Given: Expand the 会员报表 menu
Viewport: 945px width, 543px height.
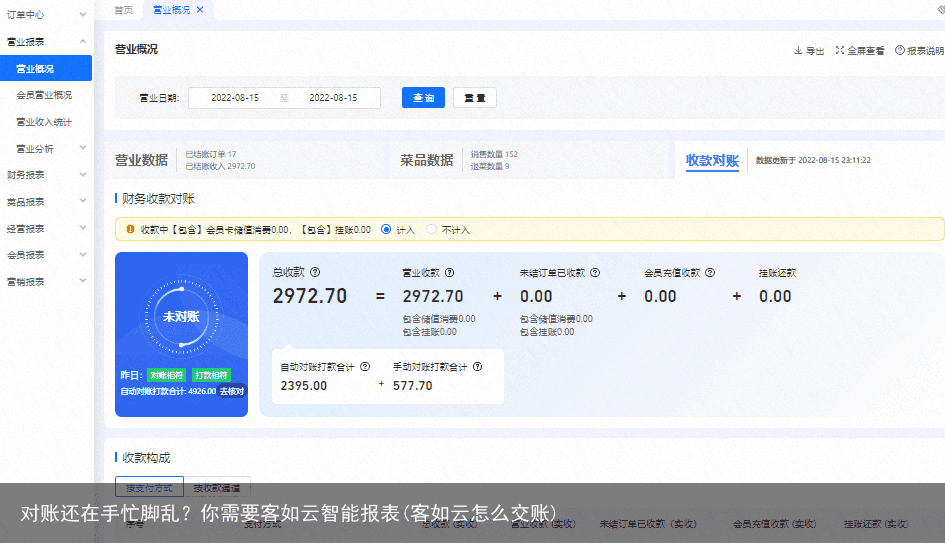Looking at the screenshot, I should (83, 255).
